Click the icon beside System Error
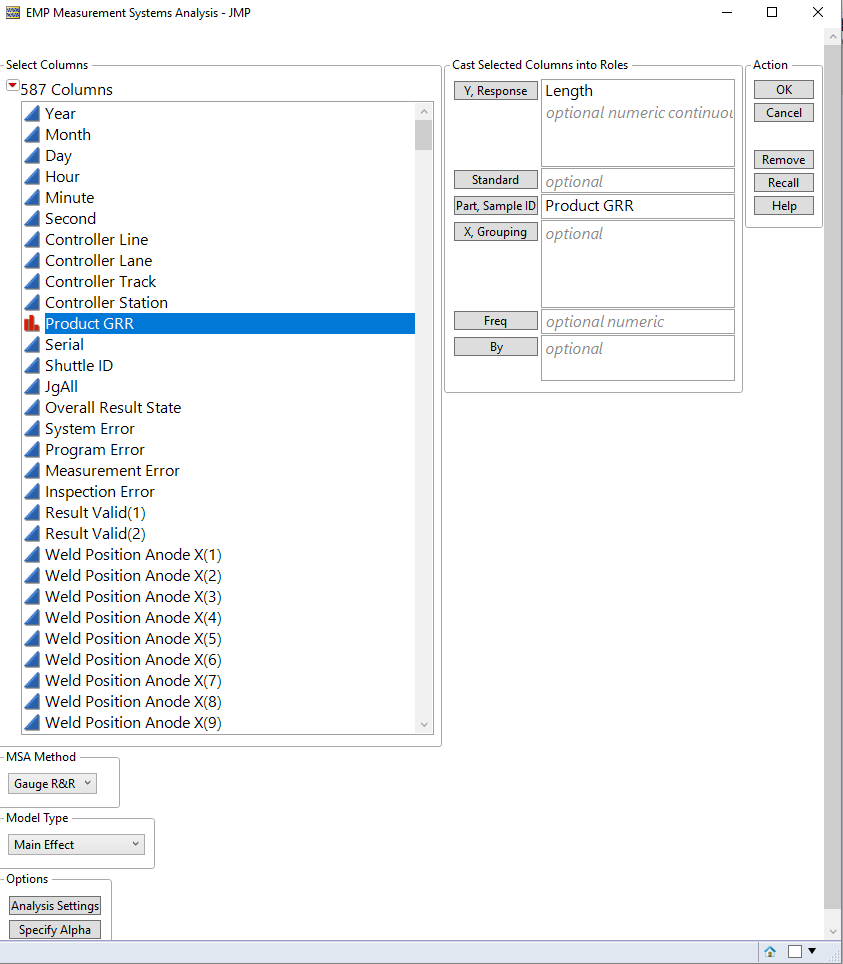 pos(32,429)
